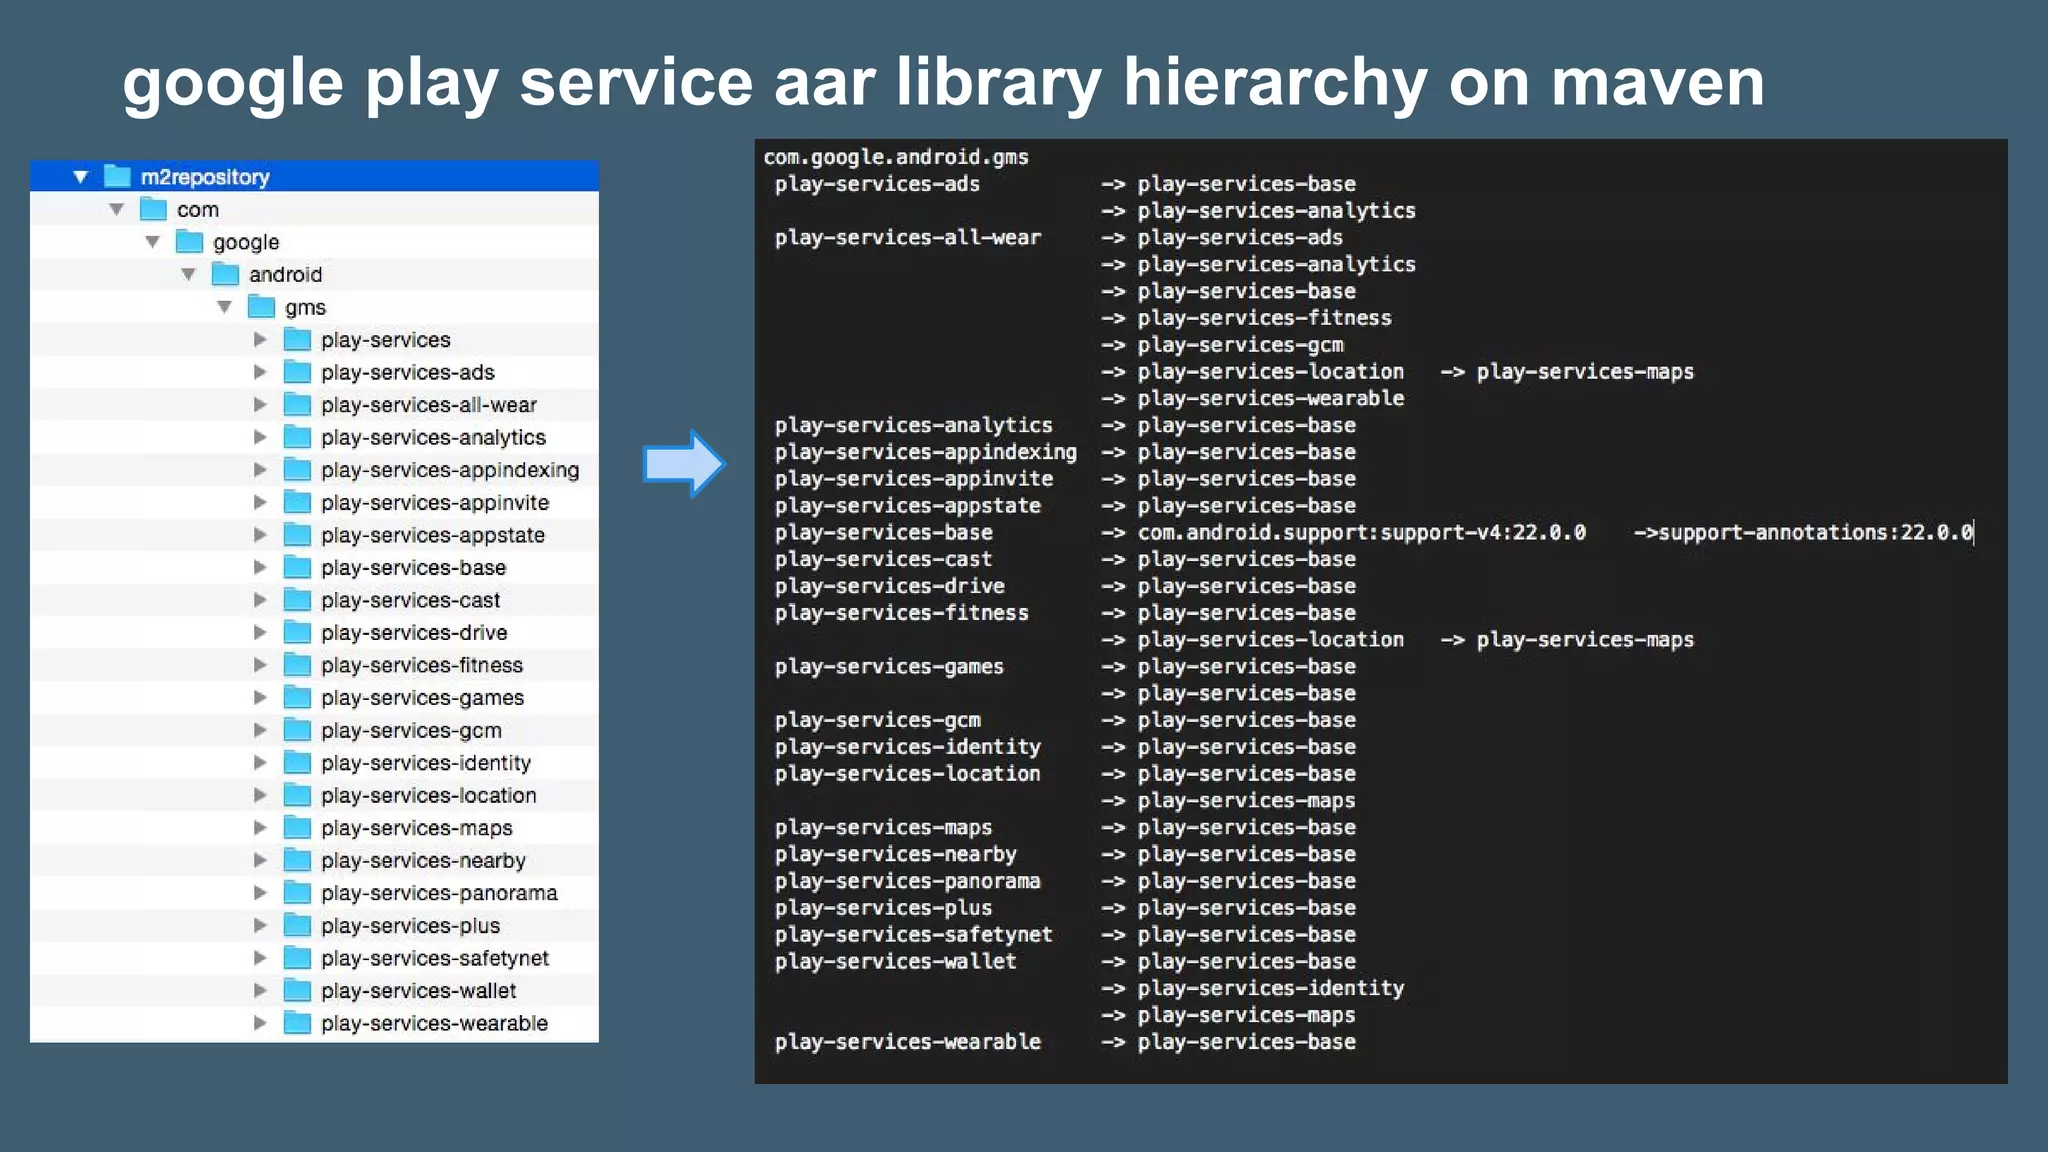The image size is (2048, 1152).
Task: Click play-services-fitness dependency under all-wear
Action: point(1265,318)
